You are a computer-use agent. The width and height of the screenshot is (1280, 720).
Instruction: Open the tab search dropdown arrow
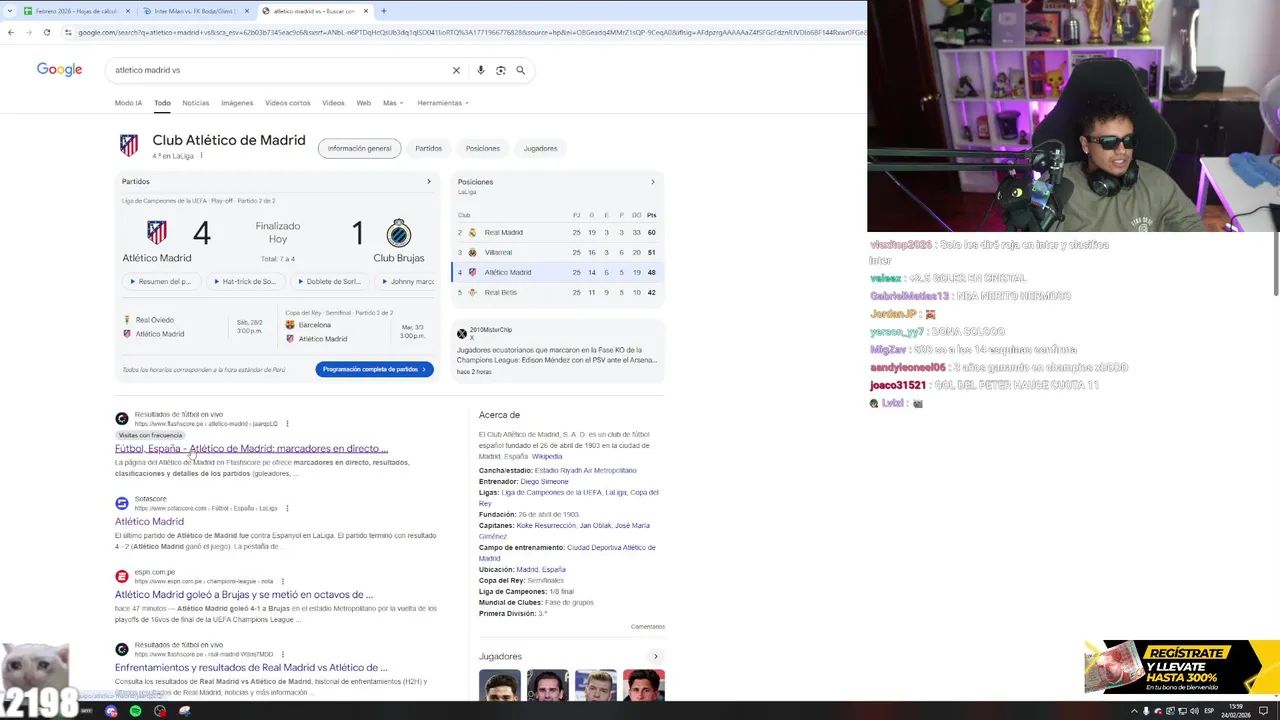pyautogui.click(x=9, y=11)
